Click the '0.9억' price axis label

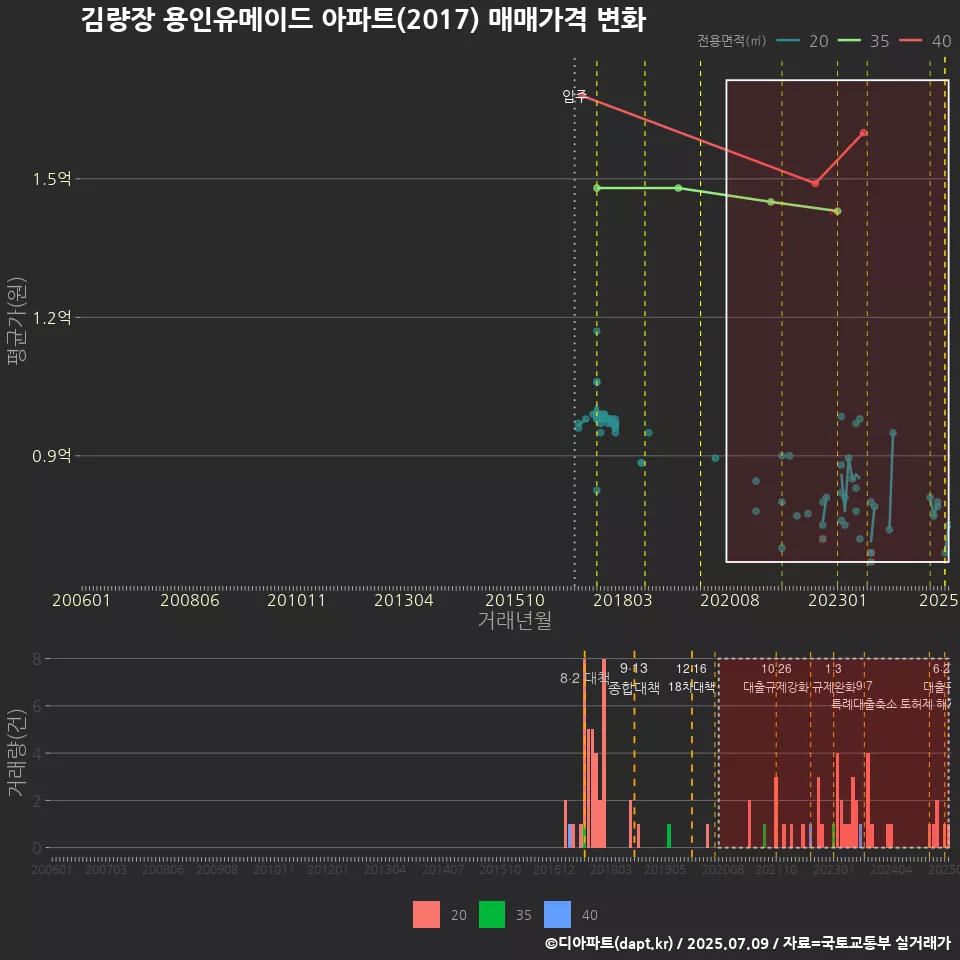tap(51, 456)
